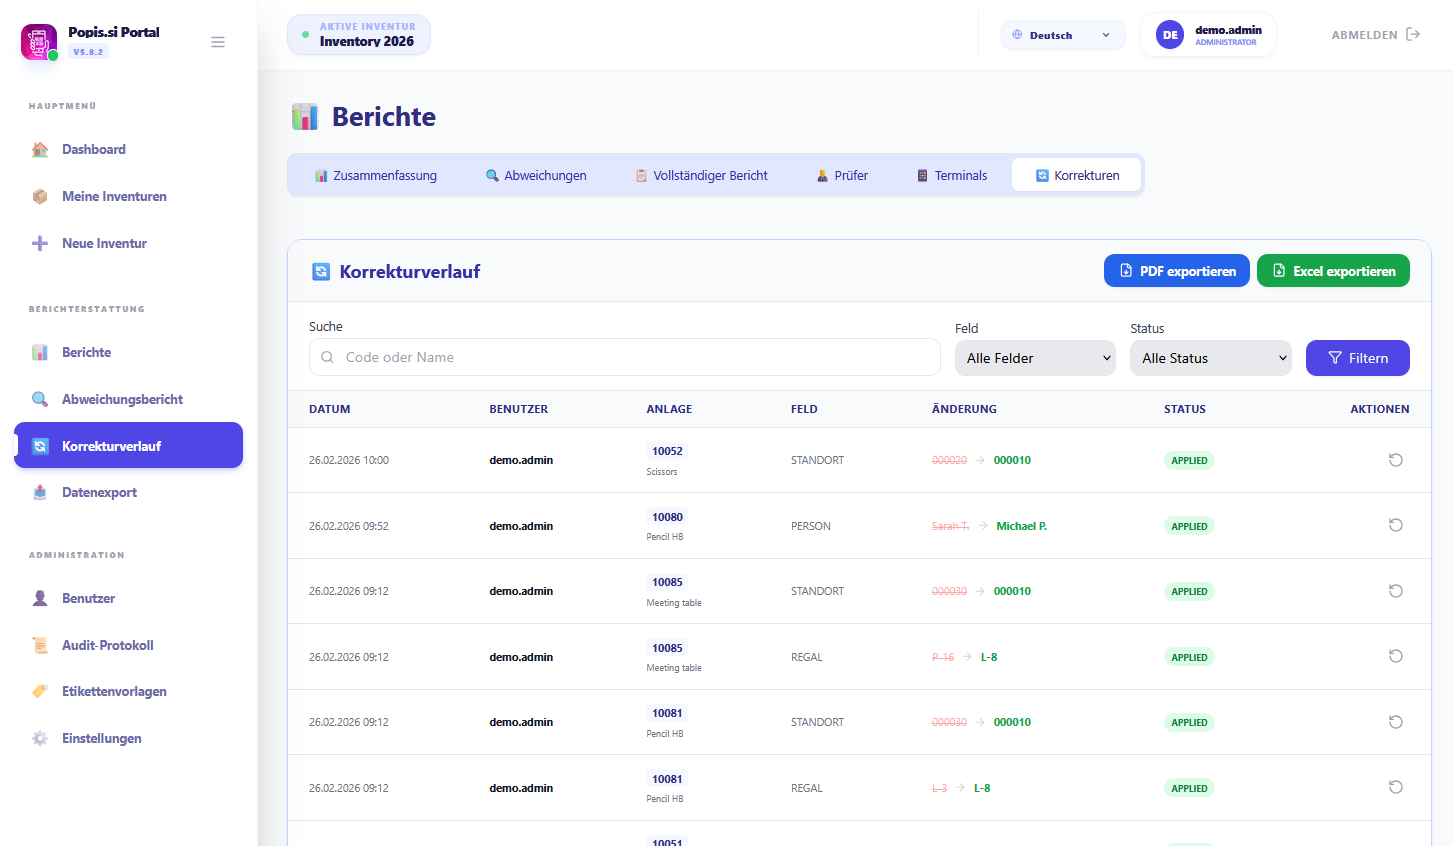The image size is (1453, 846).
Task: Click the logout arrow icon beside Abmelden
Action: pos(1412,35)
